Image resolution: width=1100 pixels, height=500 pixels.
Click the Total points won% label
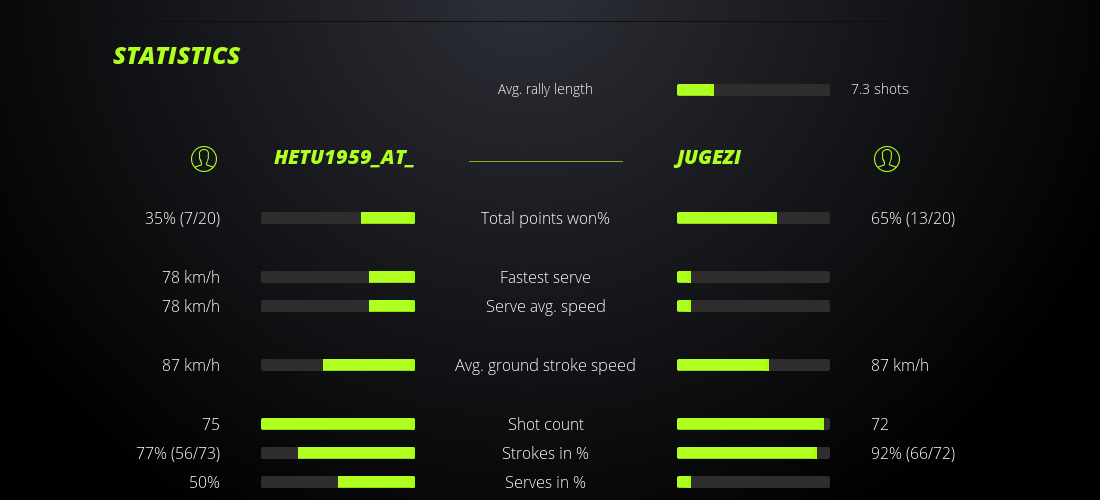(x=545, y=218)
